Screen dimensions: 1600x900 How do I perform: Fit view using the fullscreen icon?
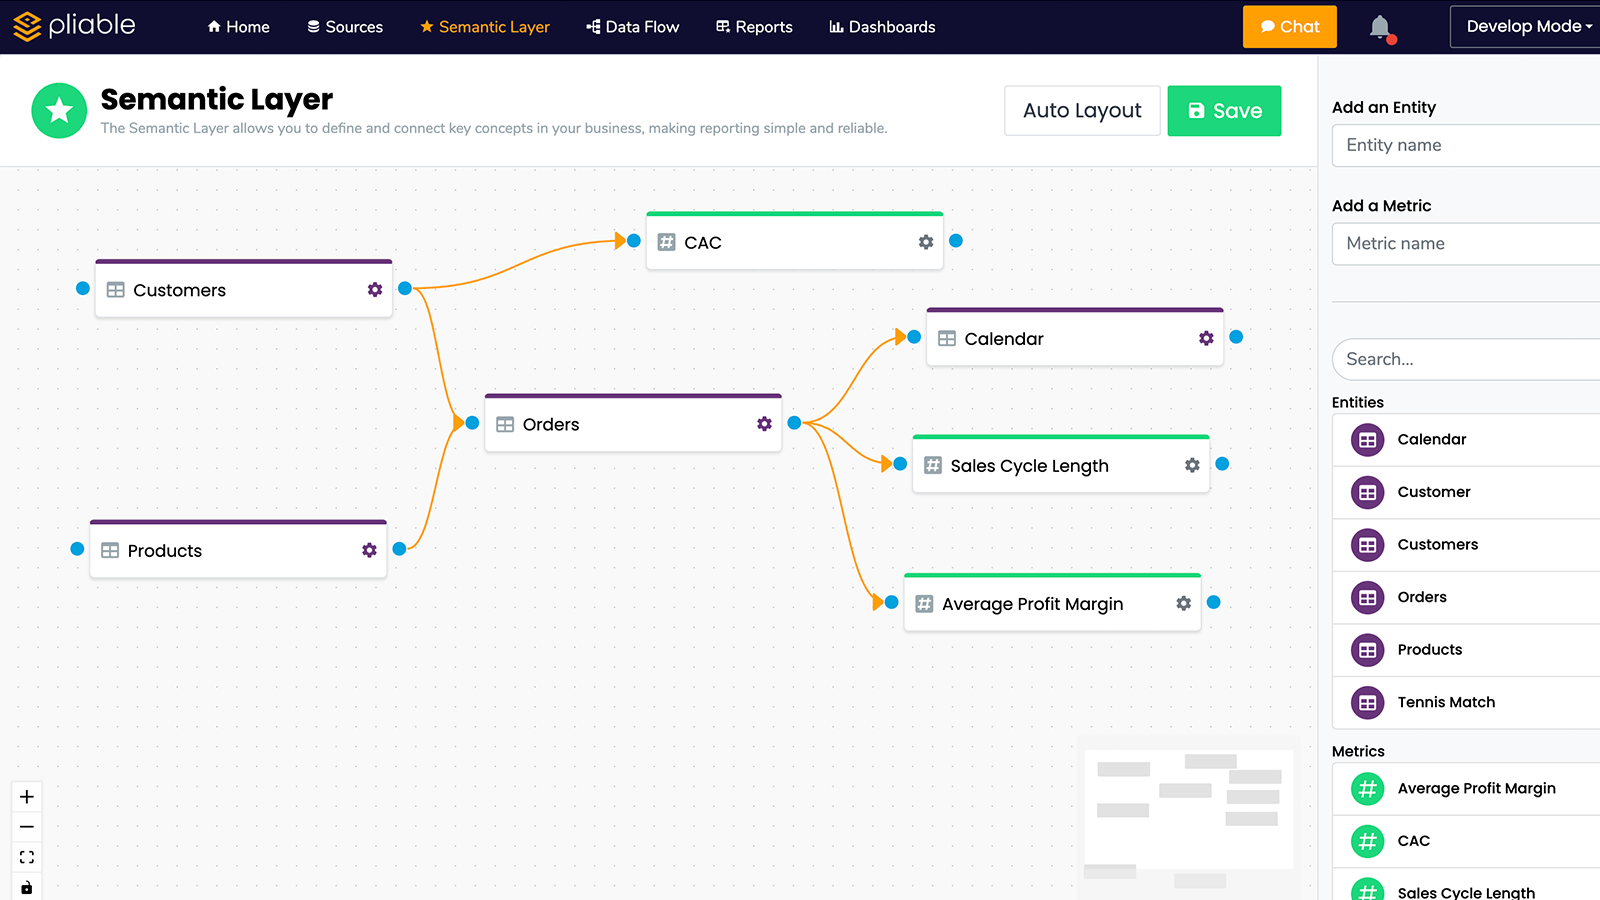click(x=27, y=857)
